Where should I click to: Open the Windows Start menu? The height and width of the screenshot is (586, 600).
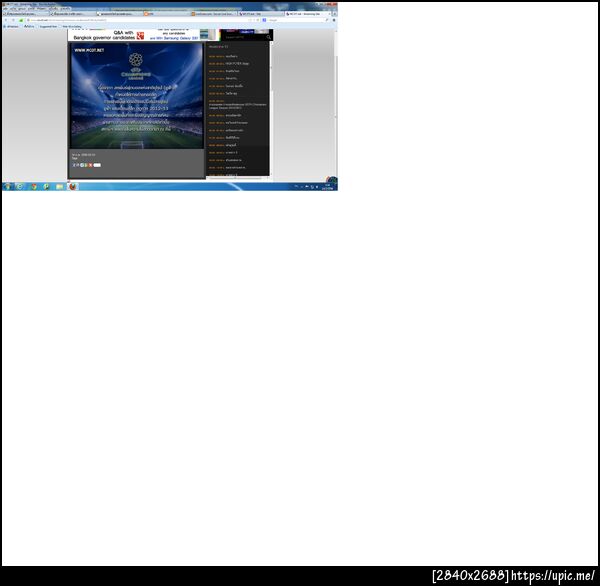[7, 186]
